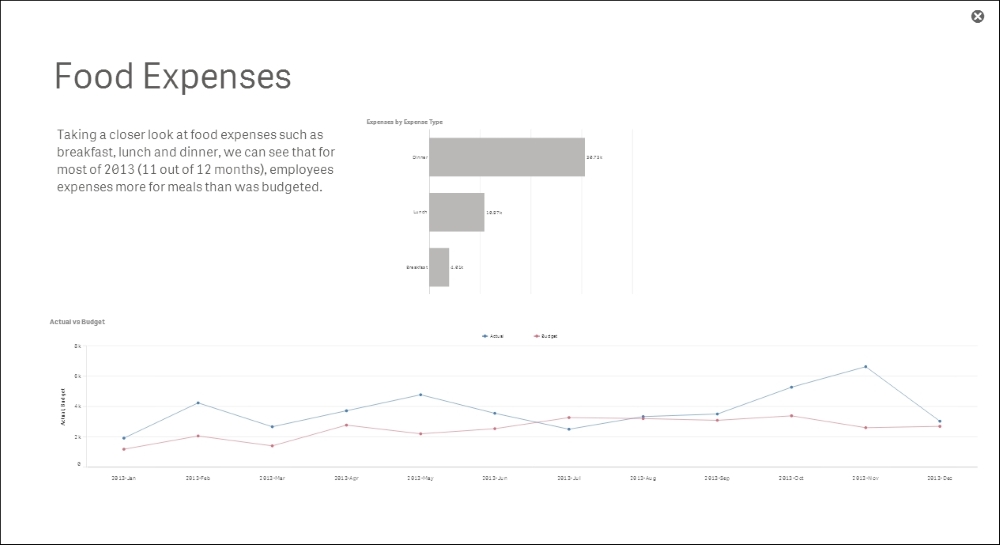1000x545 pixels.
Task: Select the Actual data point for 2013-Oct
Action: (791, 387)
